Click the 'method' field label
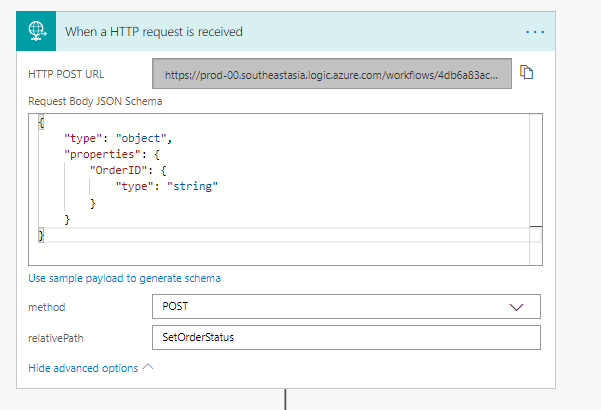Image resolution: width=601 pixels, height=410 pixels. tap(46, 307)
